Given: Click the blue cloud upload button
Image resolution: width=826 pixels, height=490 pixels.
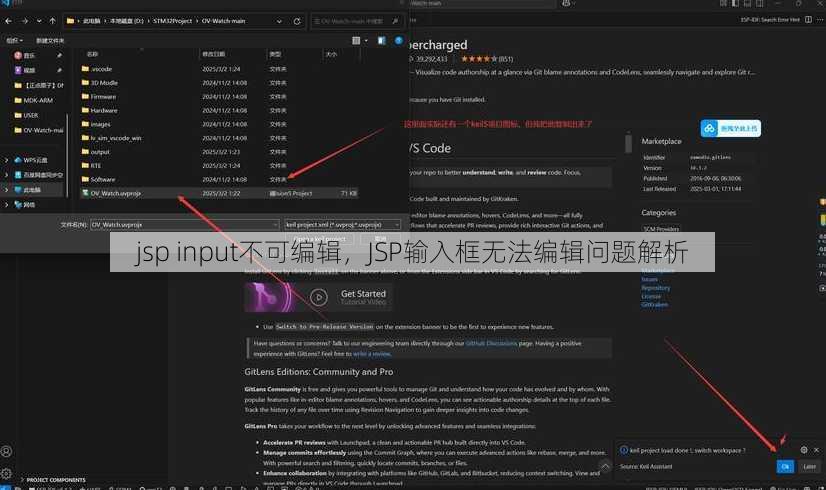Looking at the screenshot, I should pos(731,129).
